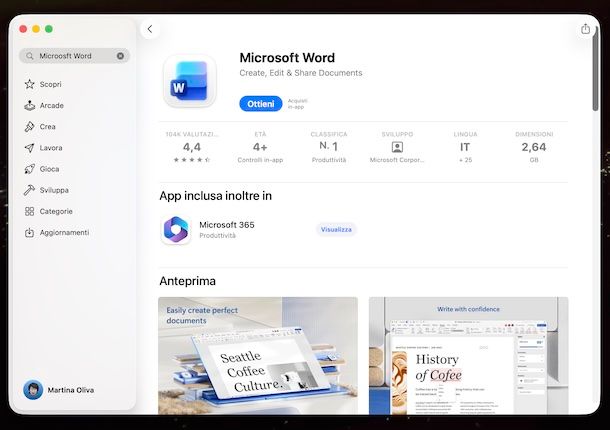The height and width of the screenshot is (430, 610).
Task: Click the IT language entry
Action: coord(465,147)
